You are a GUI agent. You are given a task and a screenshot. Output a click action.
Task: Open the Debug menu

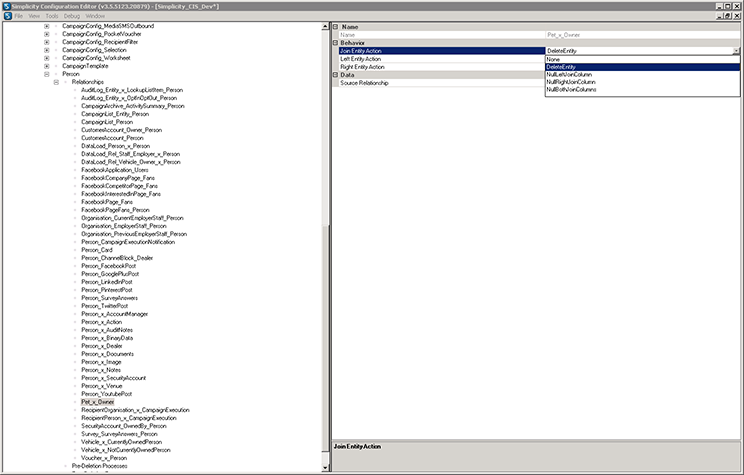pos(71,16)
